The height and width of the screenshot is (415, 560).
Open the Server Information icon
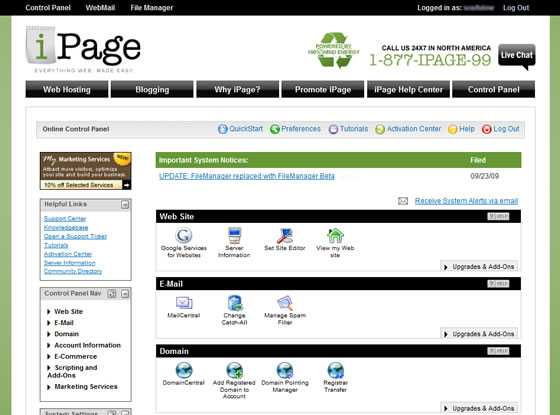tap(234, 236)
